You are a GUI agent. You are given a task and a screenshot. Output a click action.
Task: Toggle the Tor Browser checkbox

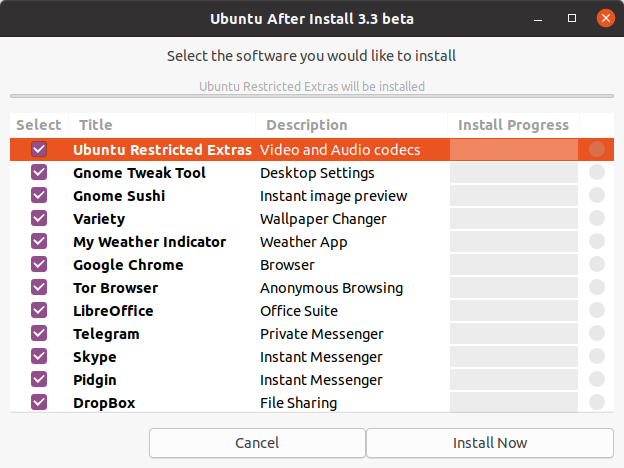tap(39, 288)
